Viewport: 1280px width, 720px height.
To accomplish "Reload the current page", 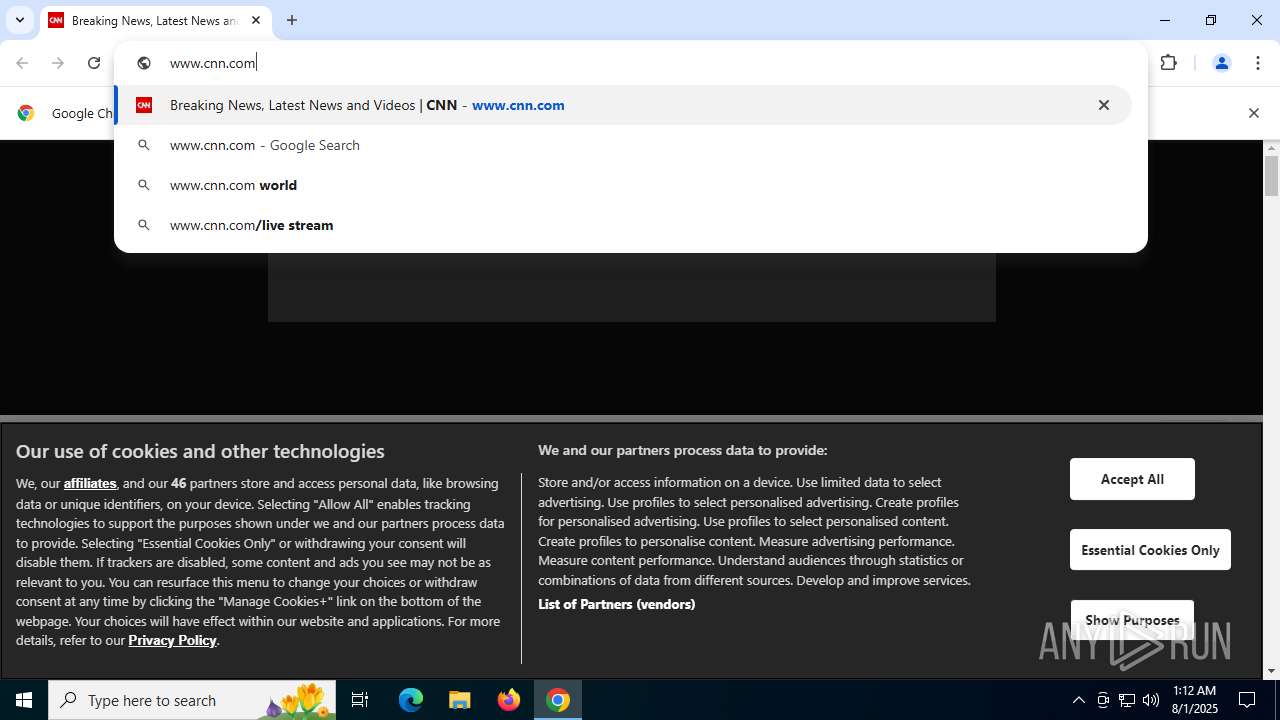I will (x=94, y=63).
